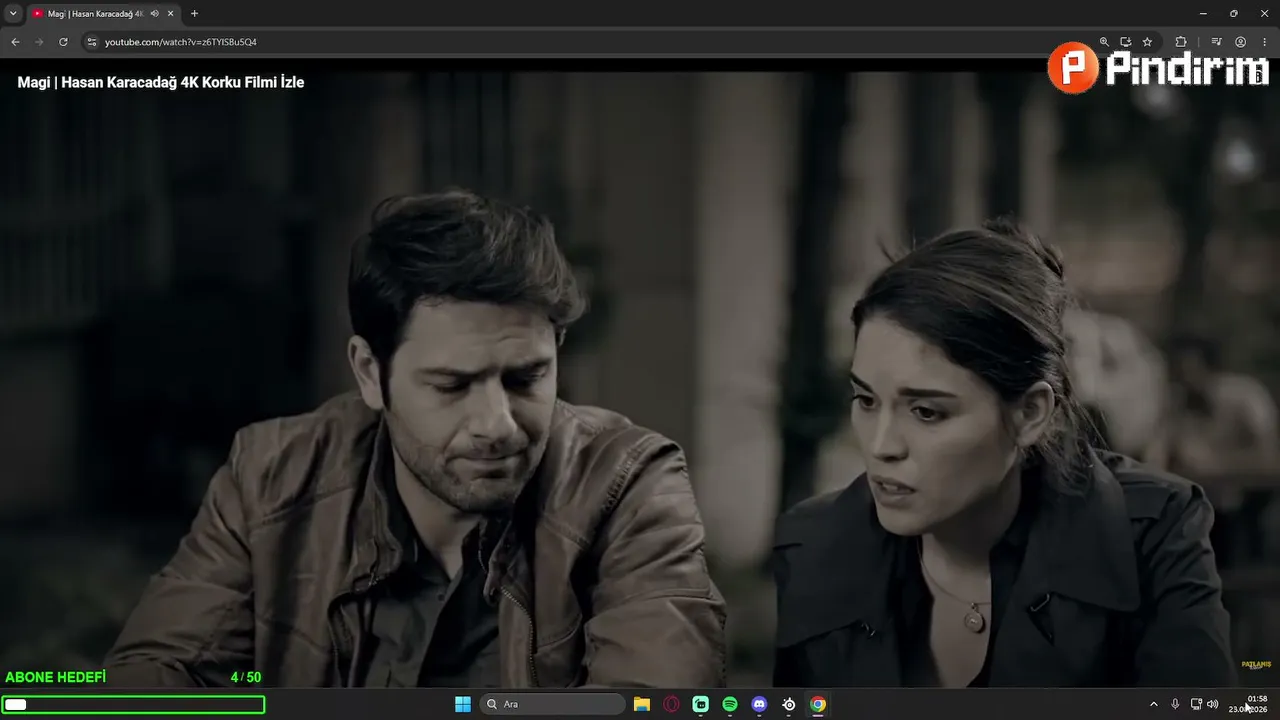Open Opera GX from the taskbar
The width and height of the screenshot is (1280, 720).
click(x=671, y=704)
